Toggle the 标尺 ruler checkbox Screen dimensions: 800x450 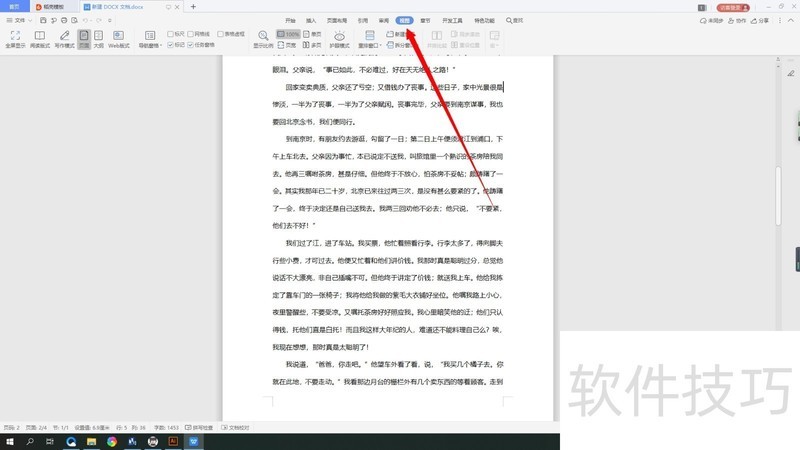coord(170,34)
